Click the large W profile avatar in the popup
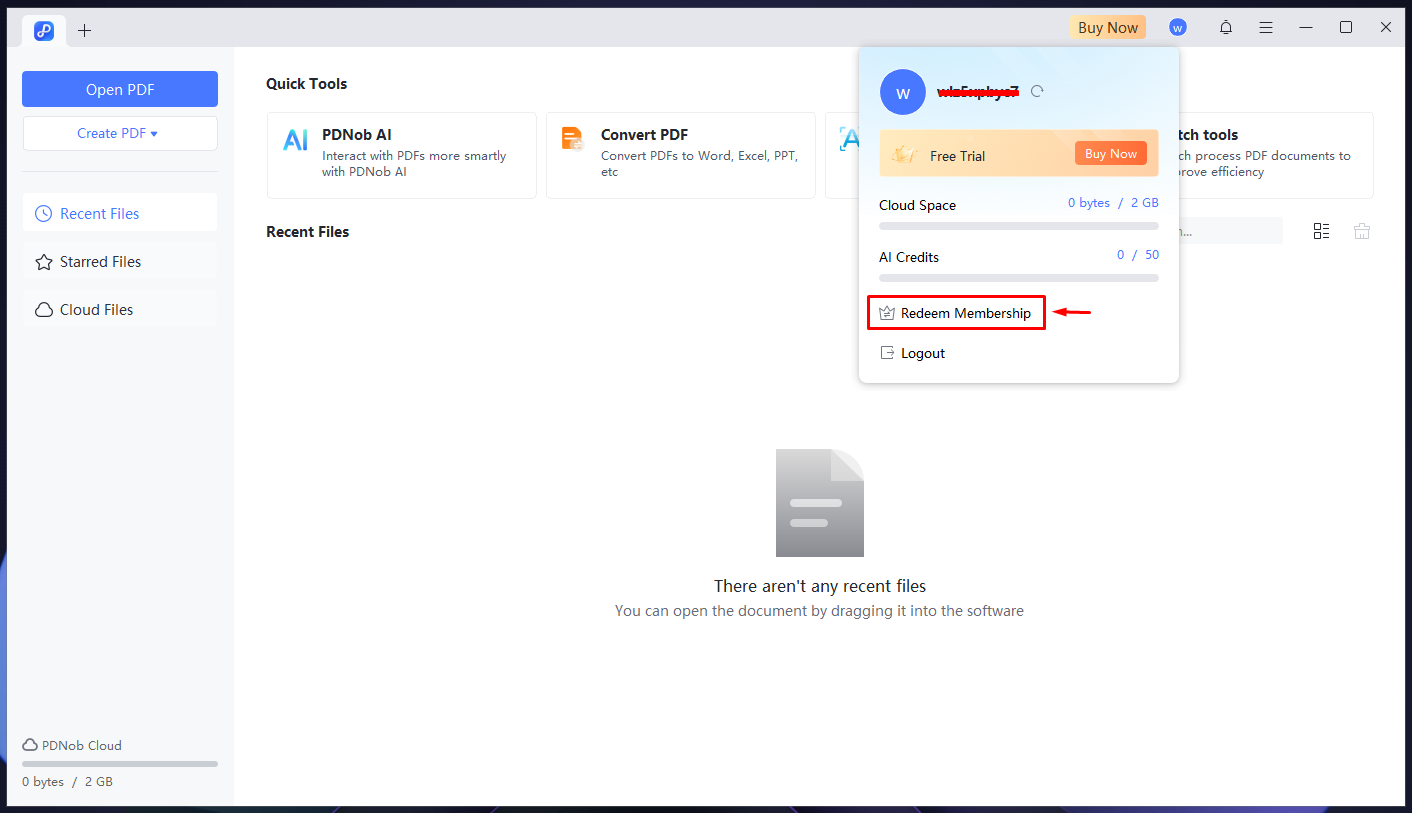1412x813 pixels. point(903,93)
